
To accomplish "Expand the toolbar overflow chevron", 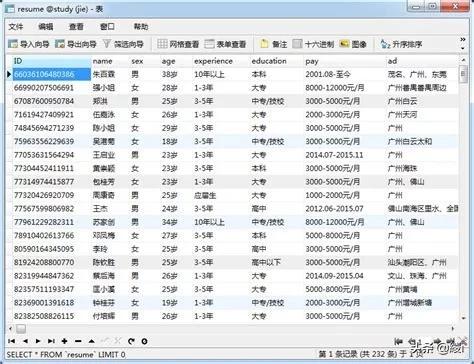I will [463, 39].
